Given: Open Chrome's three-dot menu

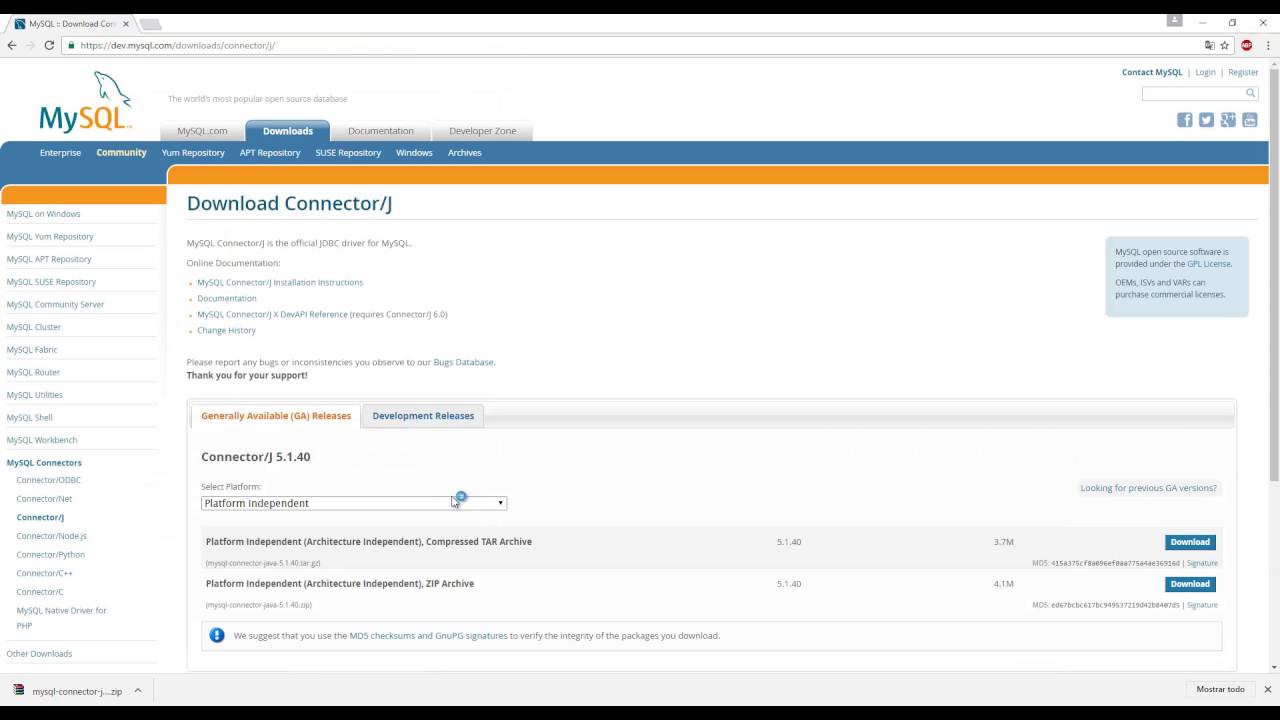Looking at the screenshot, I should point(1266,45).
